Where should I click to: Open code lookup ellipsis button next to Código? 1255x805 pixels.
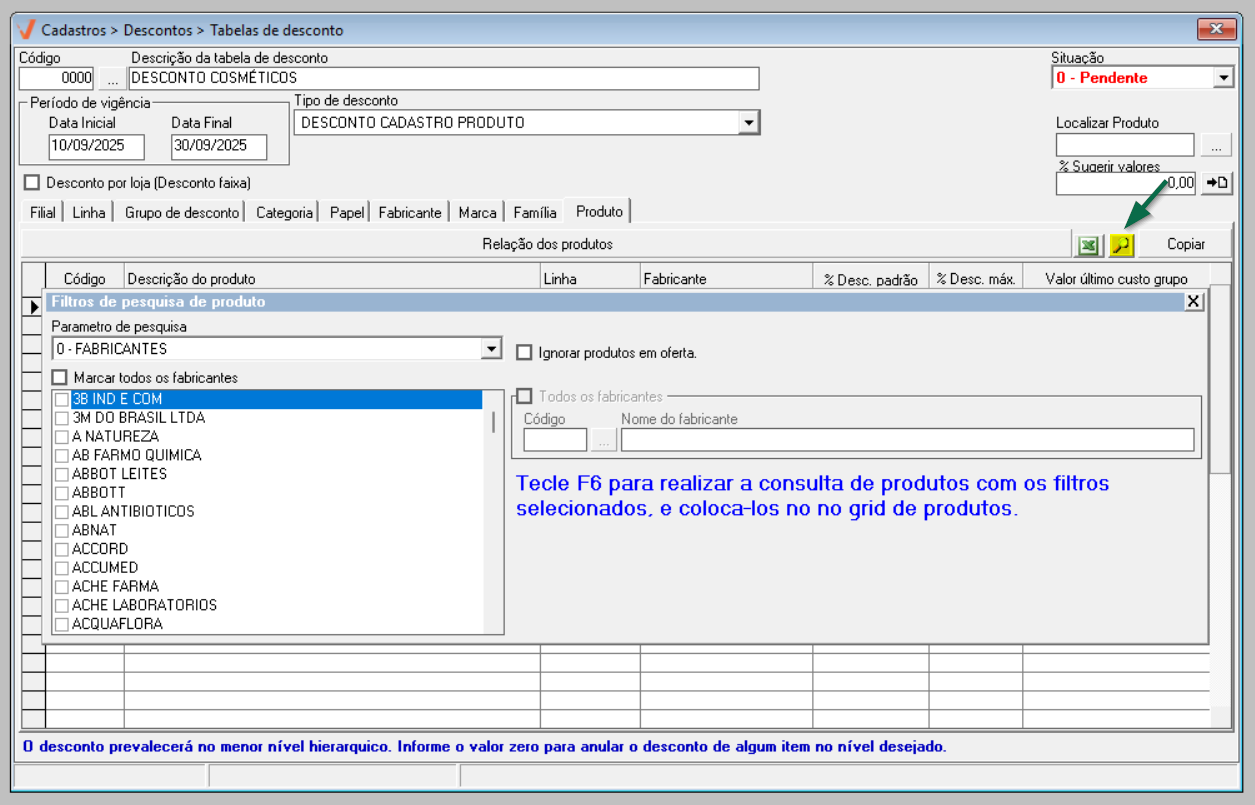tap(112, 78)
